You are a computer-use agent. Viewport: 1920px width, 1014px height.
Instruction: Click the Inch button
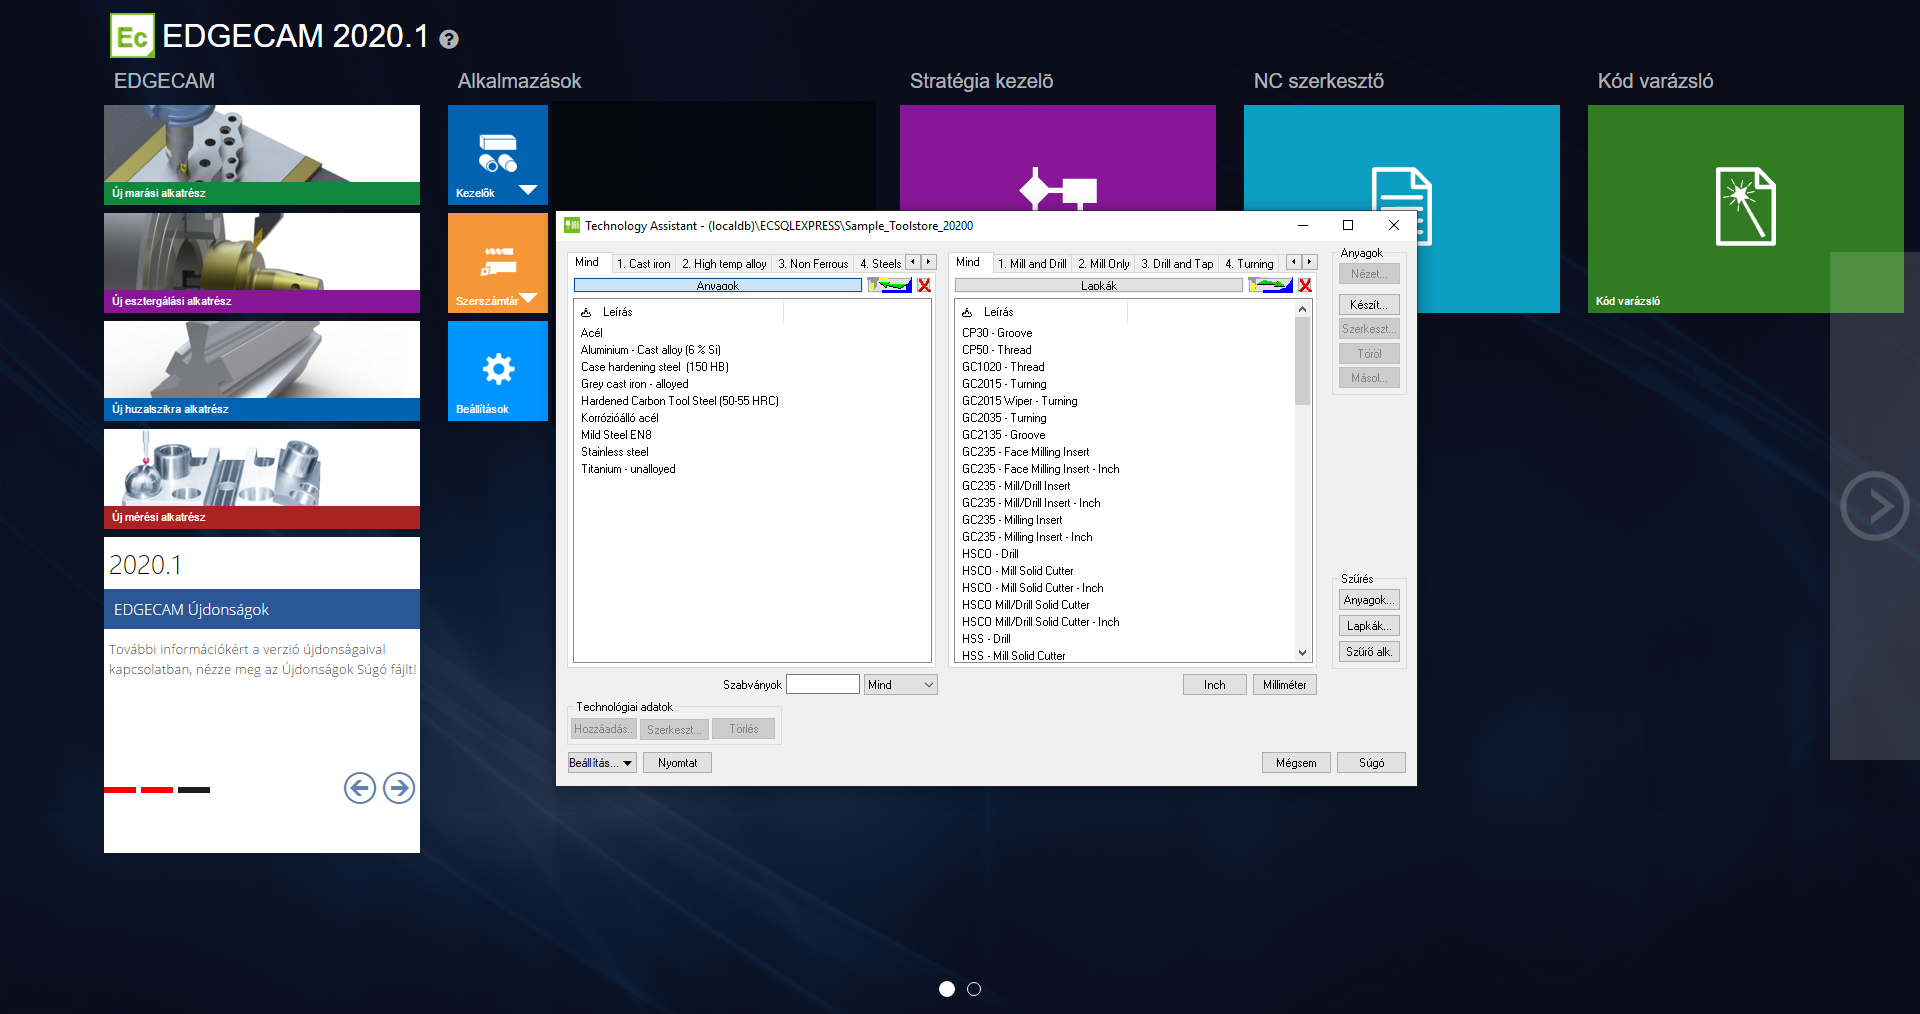[x=1215, y=685]
